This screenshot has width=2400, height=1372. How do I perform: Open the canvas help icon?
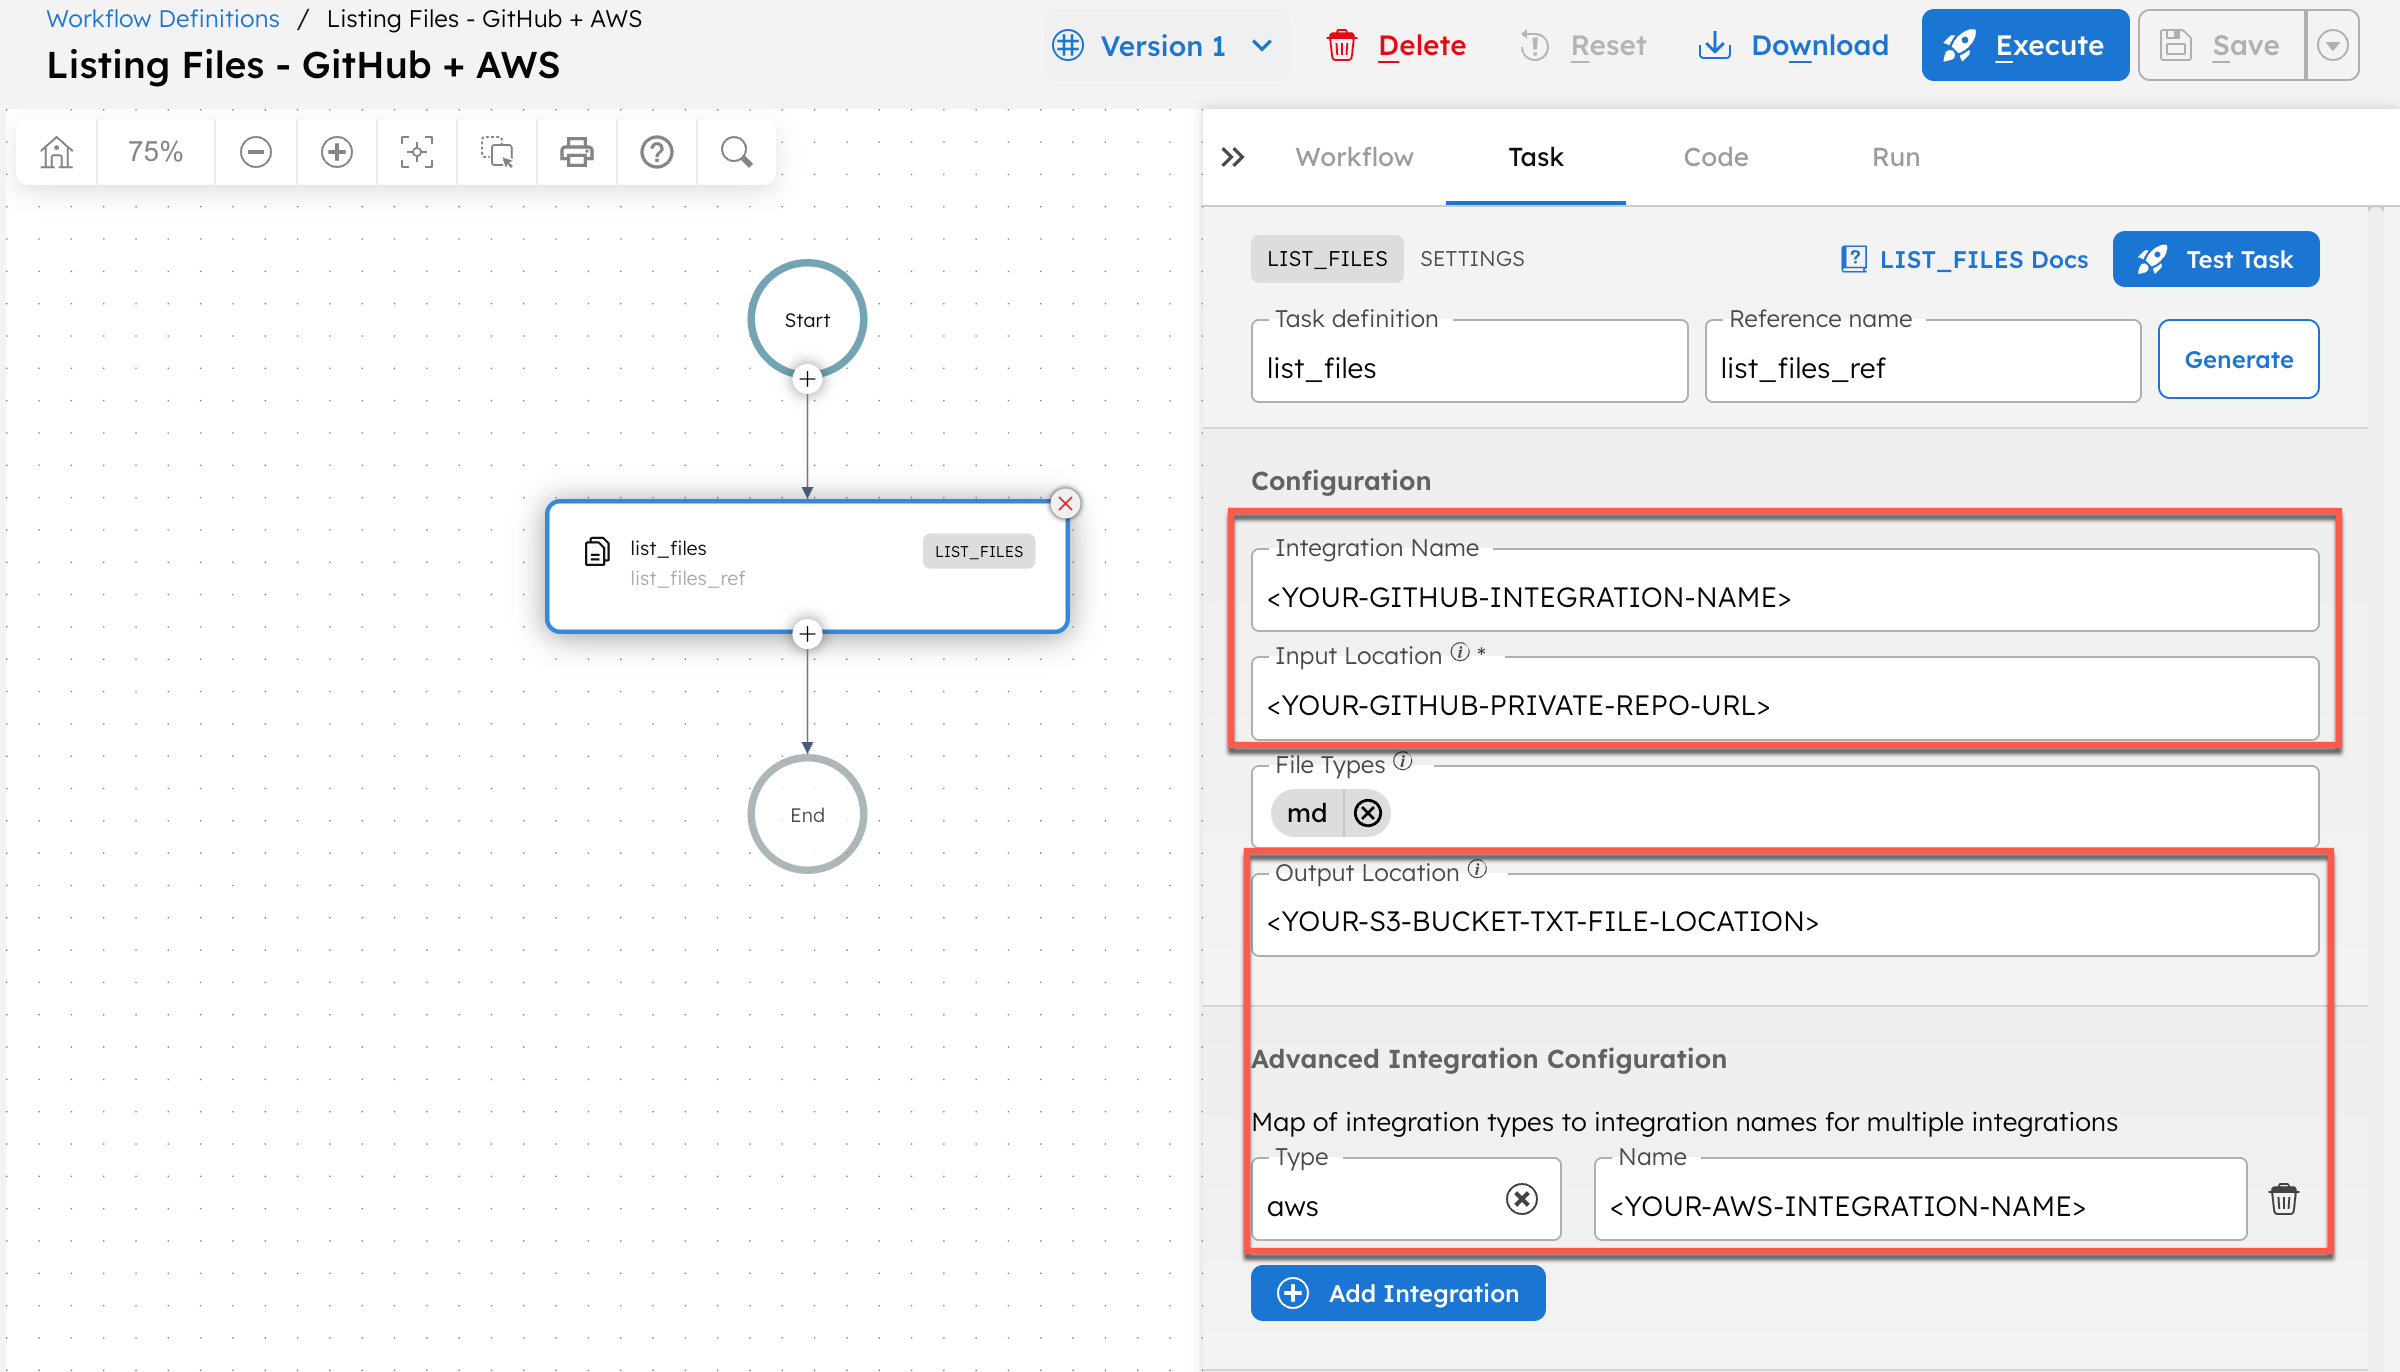tap(657, 151)
